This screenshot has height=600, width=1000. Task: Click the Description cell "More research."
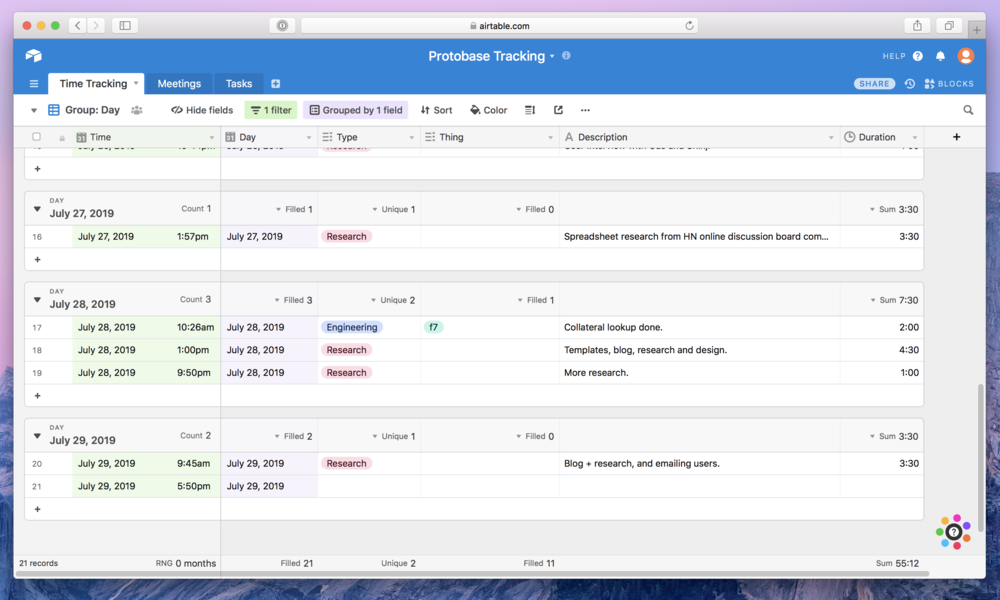pyautogui.click(x=596, y=373)
